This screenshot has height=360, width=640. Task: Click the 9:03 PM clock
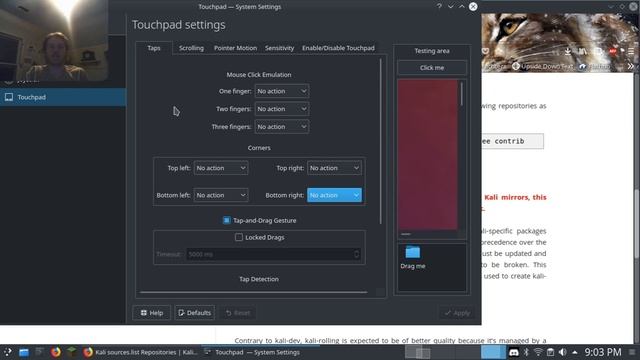[x=602, y=352]
